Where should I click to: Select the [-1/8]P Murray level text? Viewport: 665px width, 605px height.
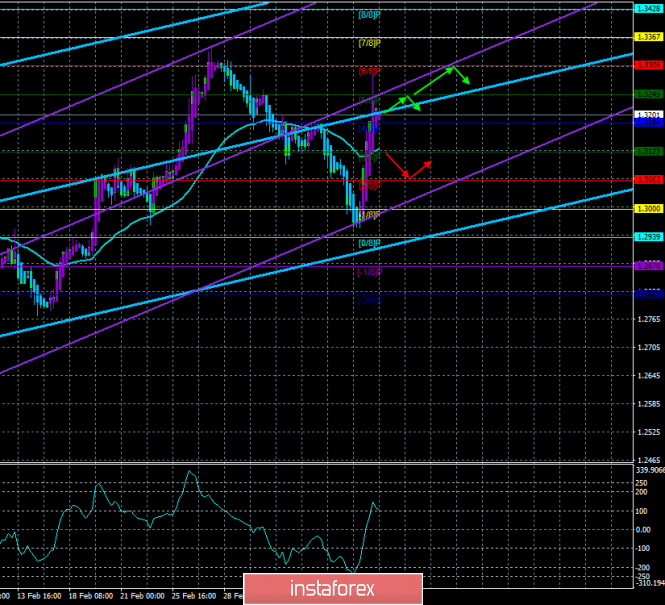coord(369,272)
